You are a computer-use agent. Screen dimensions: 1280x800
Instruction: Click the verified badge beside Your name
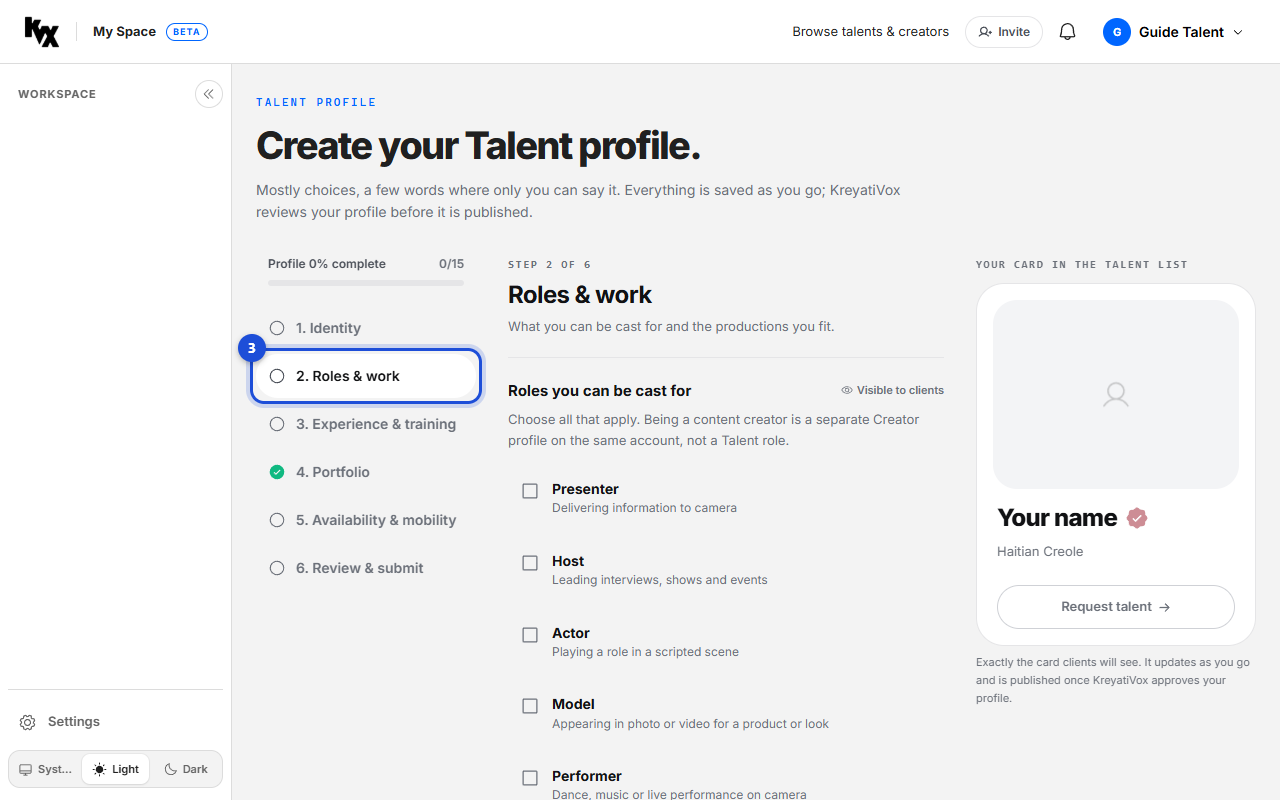1137,518
